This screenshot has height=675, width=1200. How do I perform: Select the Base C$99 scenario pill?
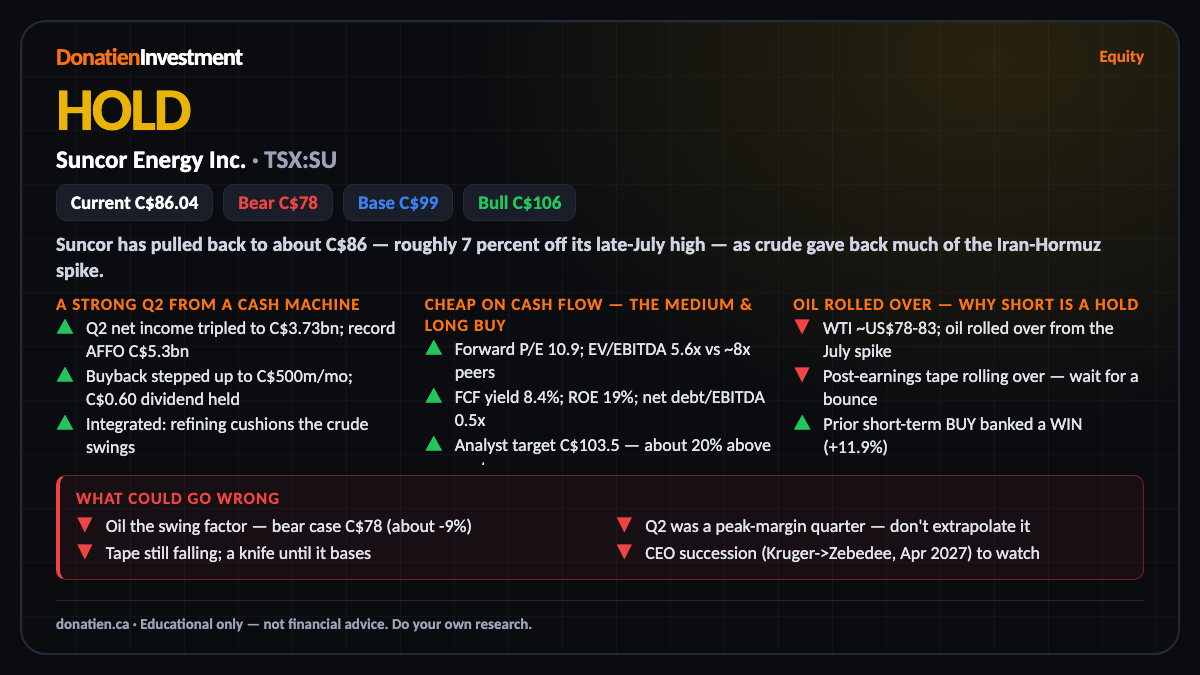click(398, 203)
